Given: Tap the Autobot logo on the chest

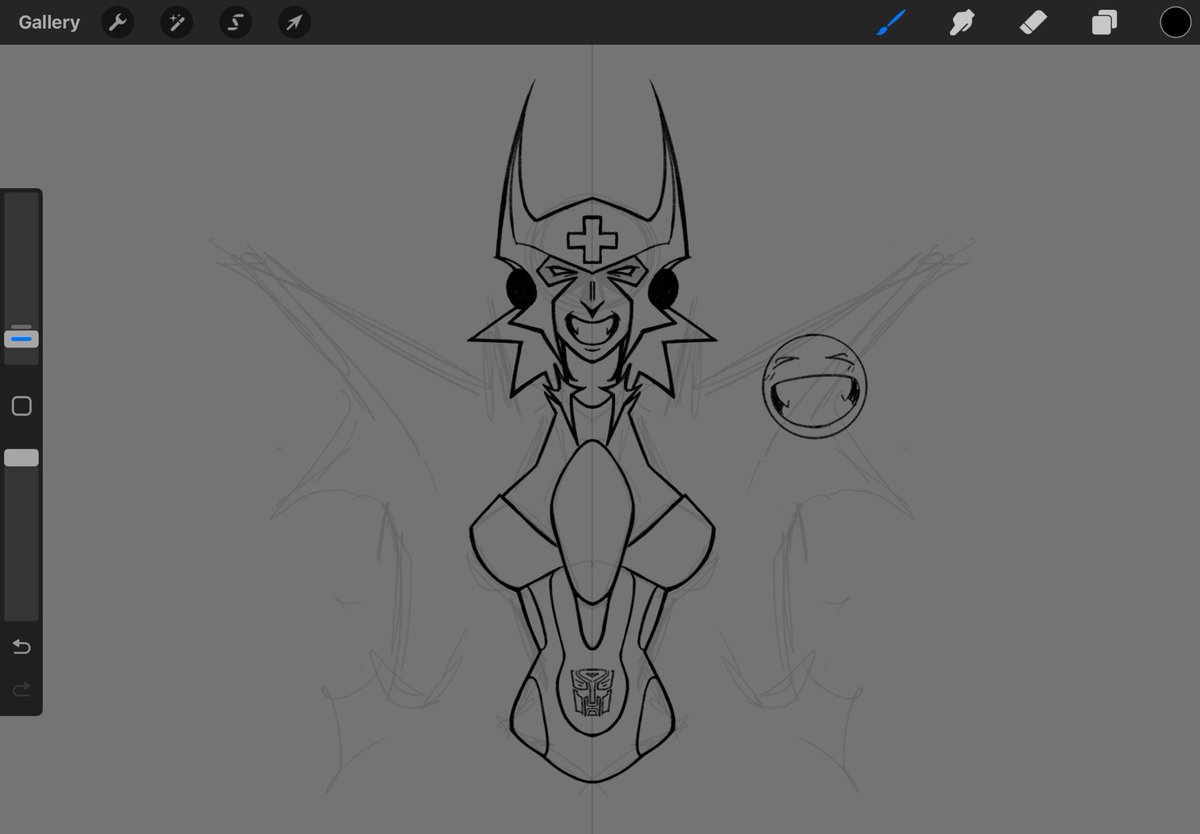Looking at the screenshot, I should 590,692.
